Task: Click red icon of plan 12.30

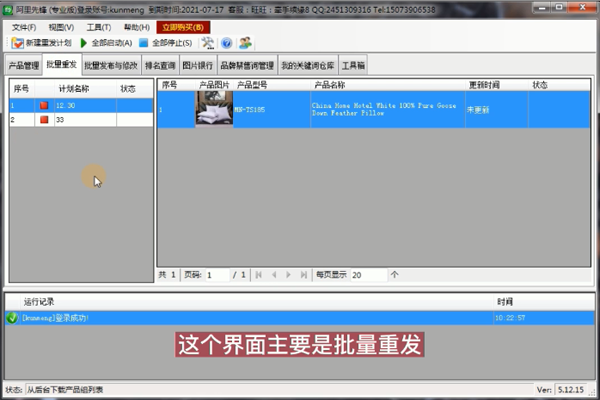Action: coord(43,105)
